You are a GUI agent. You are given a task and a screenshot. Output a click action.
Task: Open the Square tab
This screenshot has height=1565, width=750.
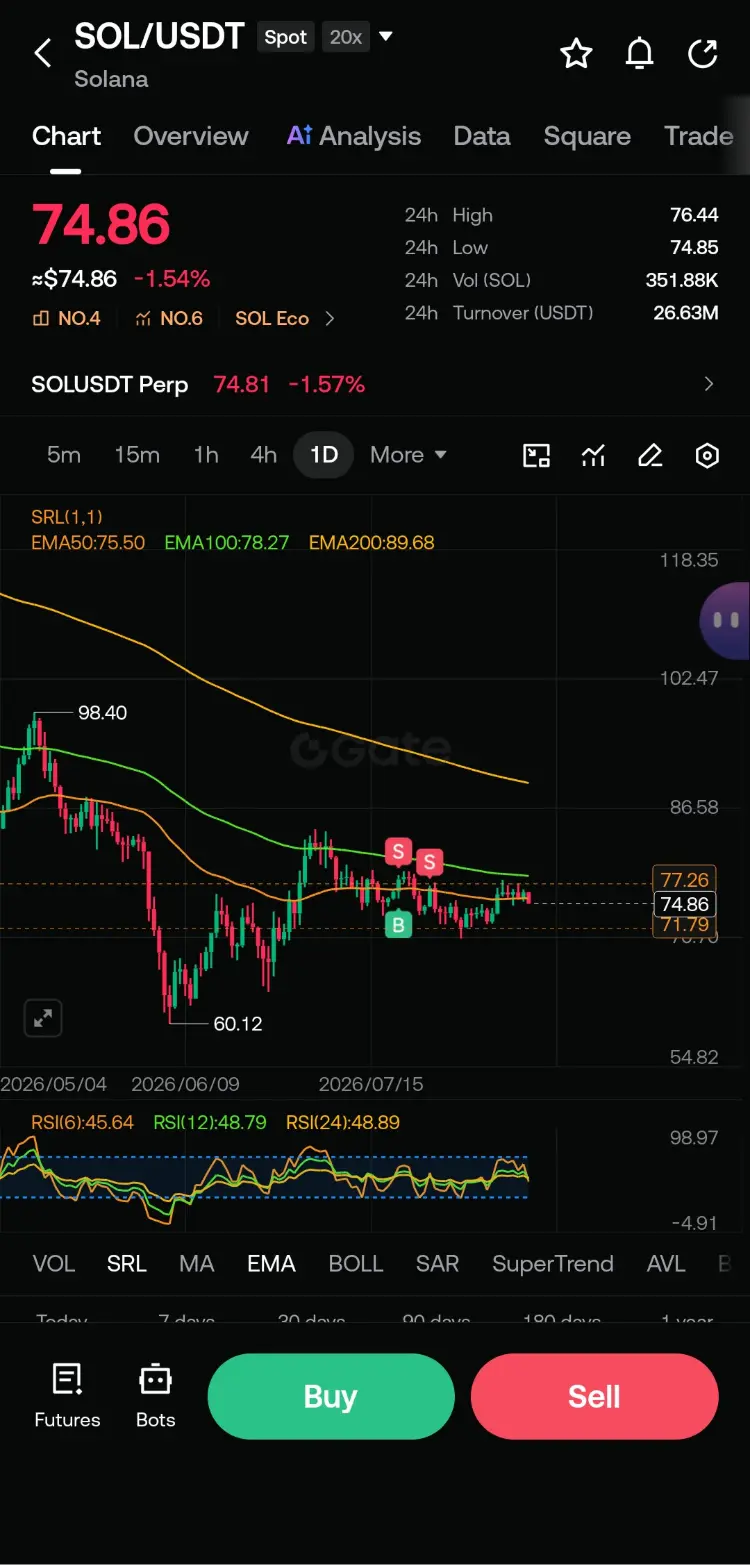pos(587,136)
